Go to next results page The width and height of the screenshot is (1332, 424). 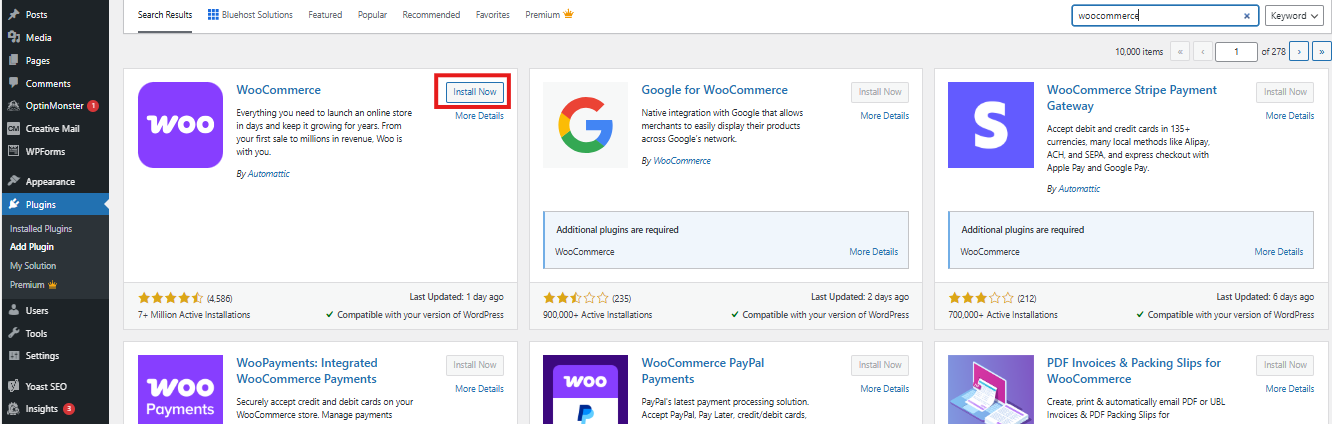(1299, 51)
